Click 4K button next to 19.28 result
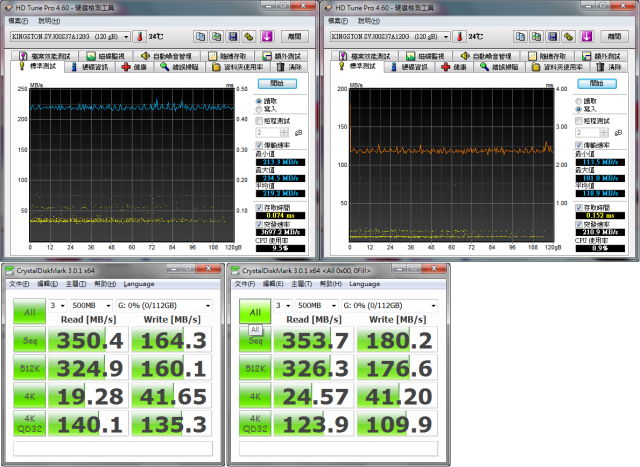Screen dimensions: 640x467 29,396
